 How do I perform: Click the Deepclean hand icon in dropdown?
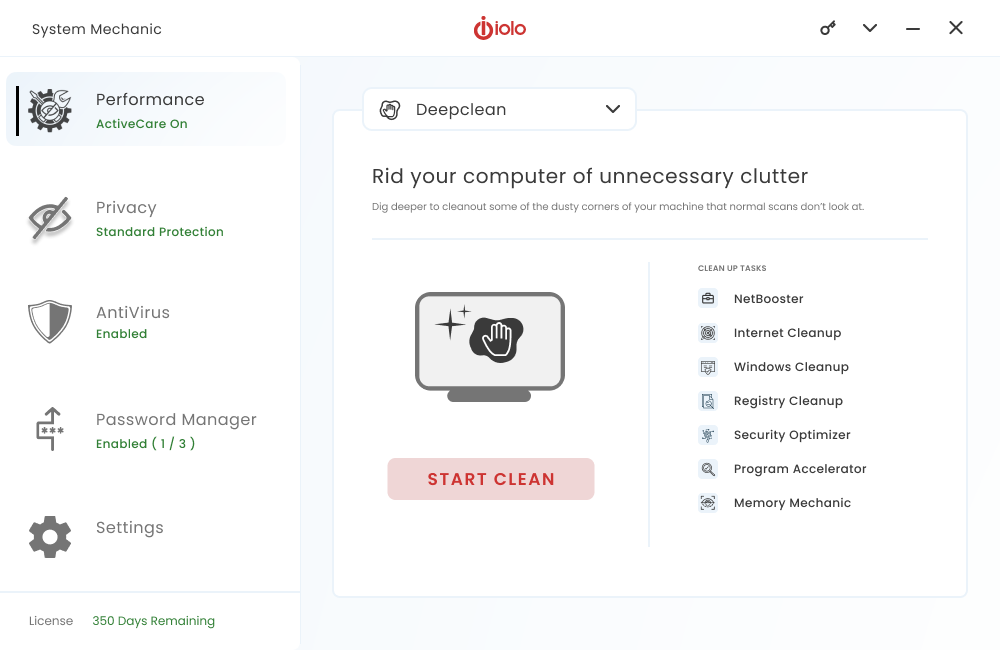390,110
